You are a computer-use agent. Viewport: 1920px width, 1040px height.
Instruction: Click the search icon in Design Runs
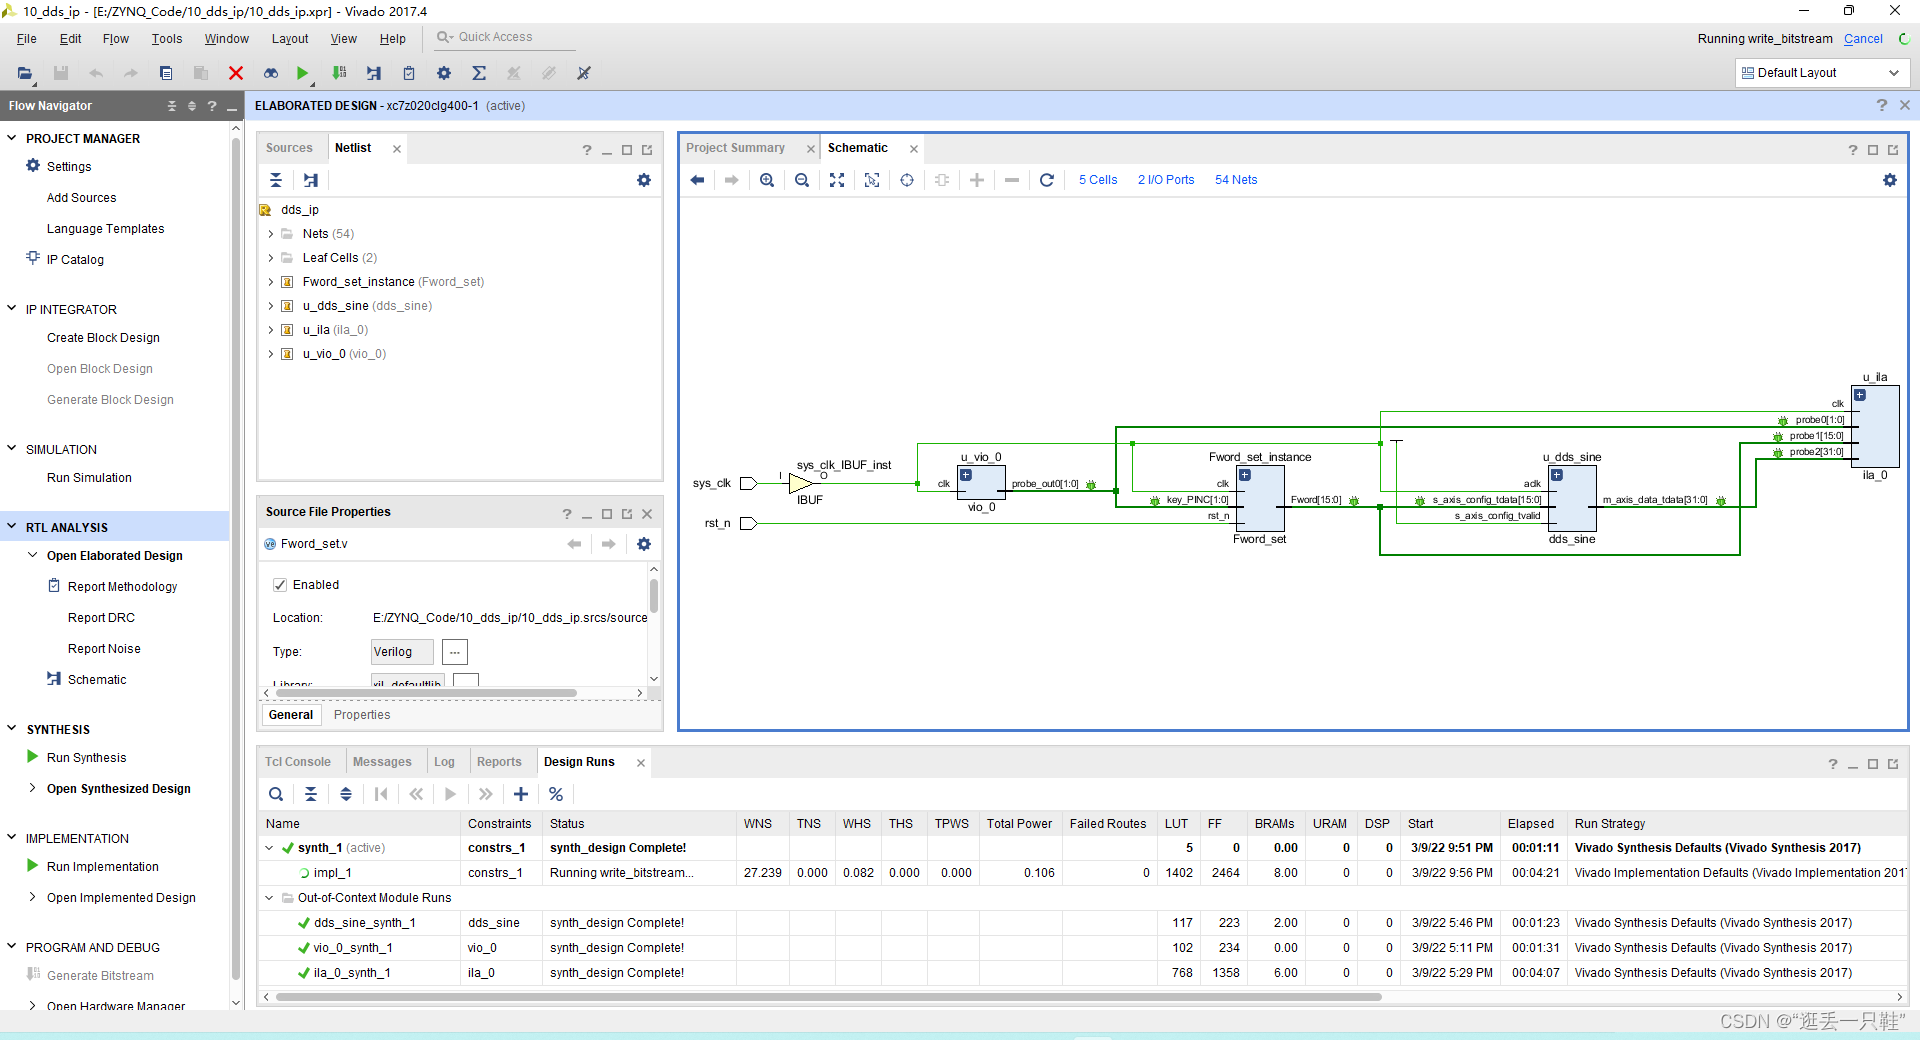pos(276,794)
